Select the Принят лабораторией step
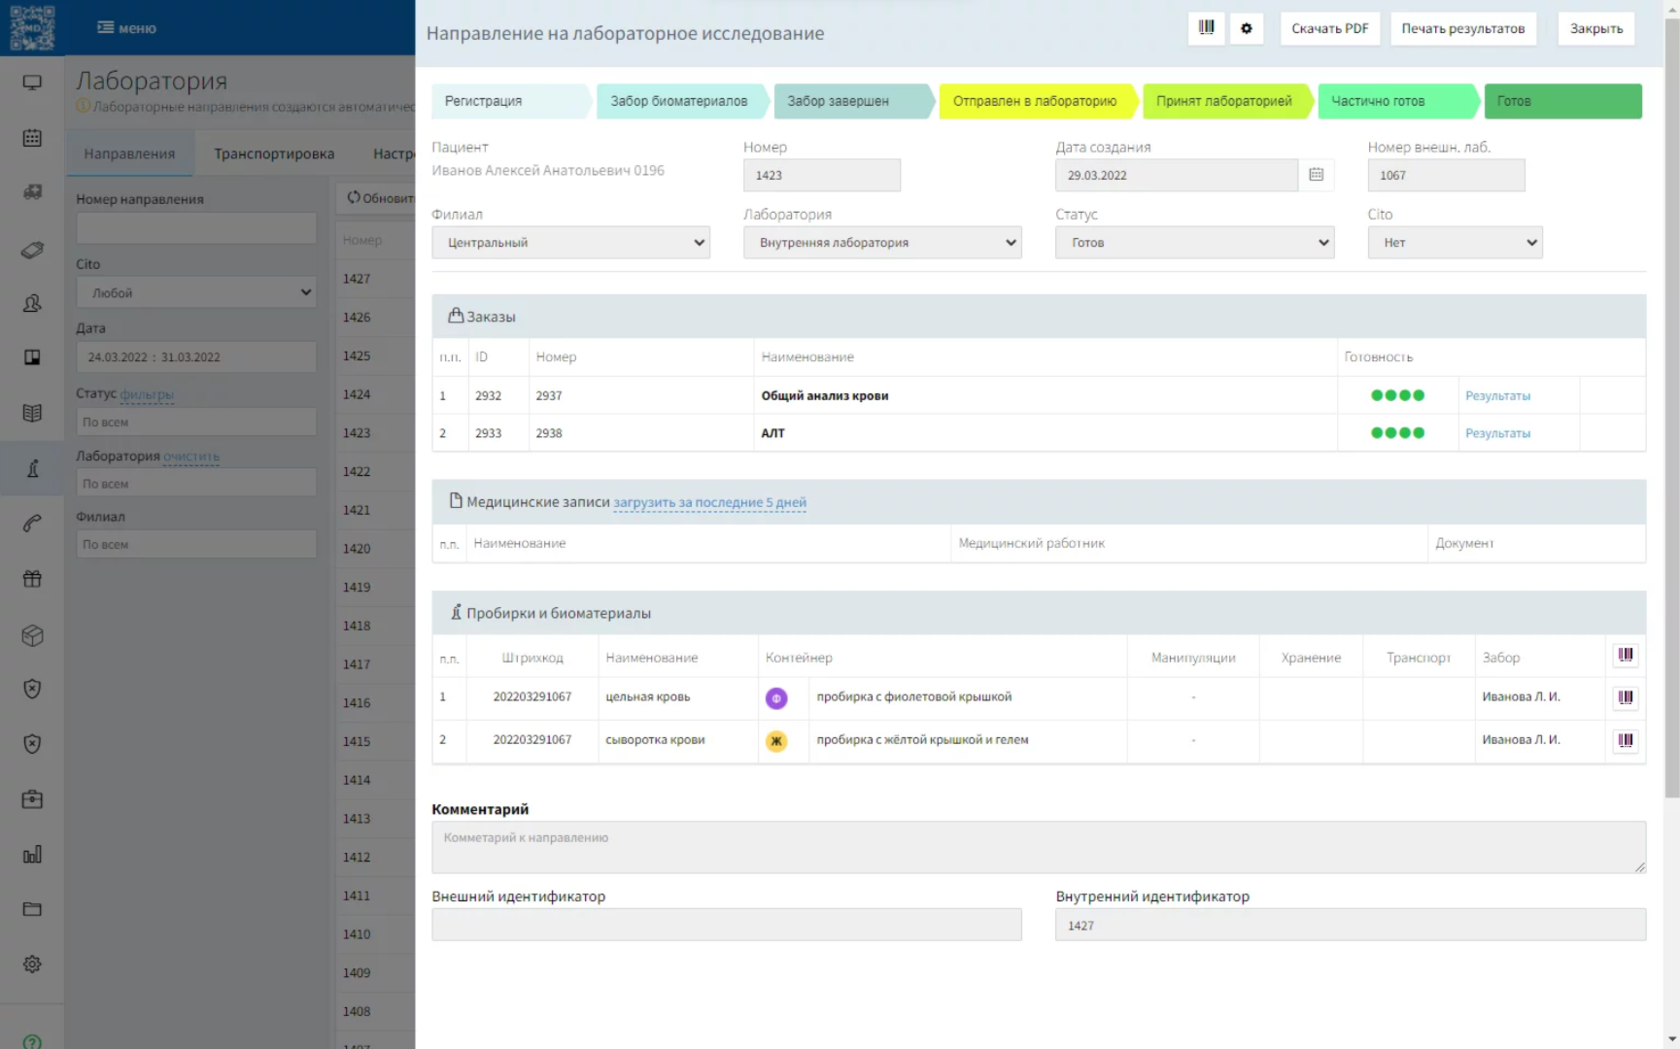Image resolution: width=1680 pixels, height=1049 pixels. (1227, 101)
